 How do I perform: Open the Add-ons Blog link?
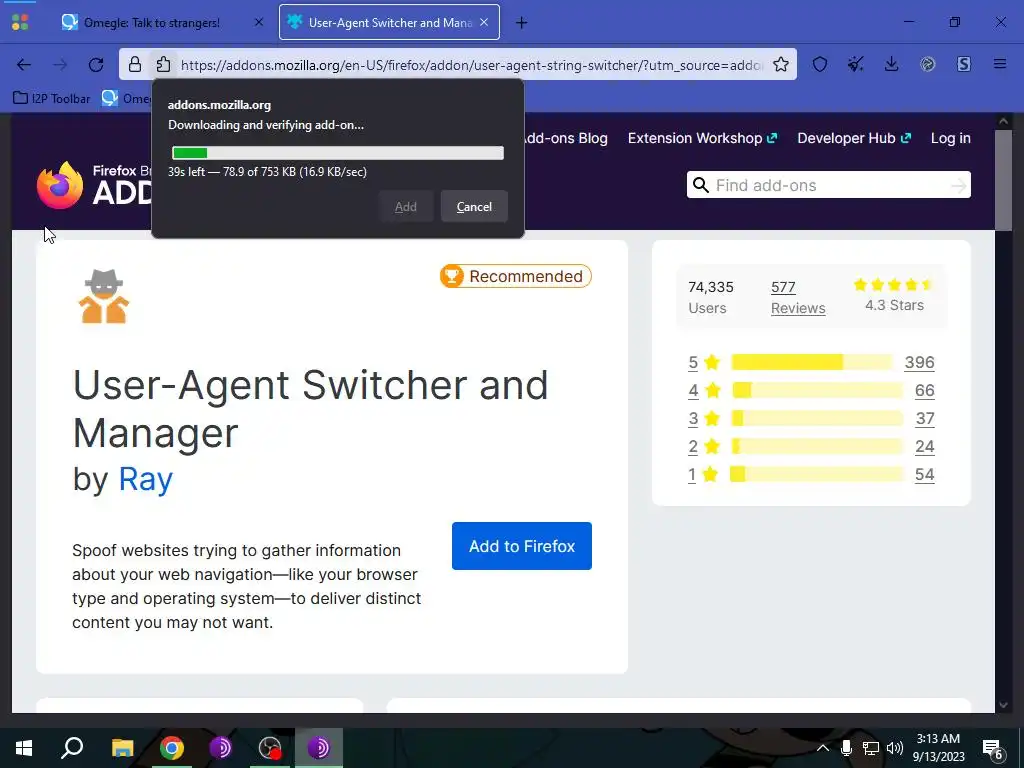click(566, 138)
